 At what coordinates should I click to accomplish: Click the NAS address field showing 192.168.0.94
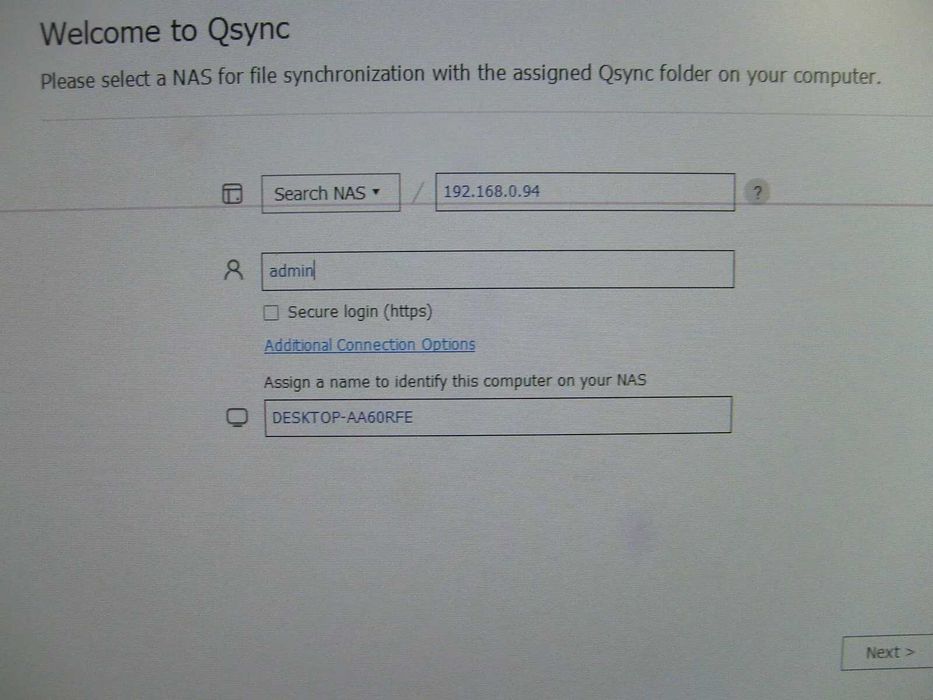[585, 192]
